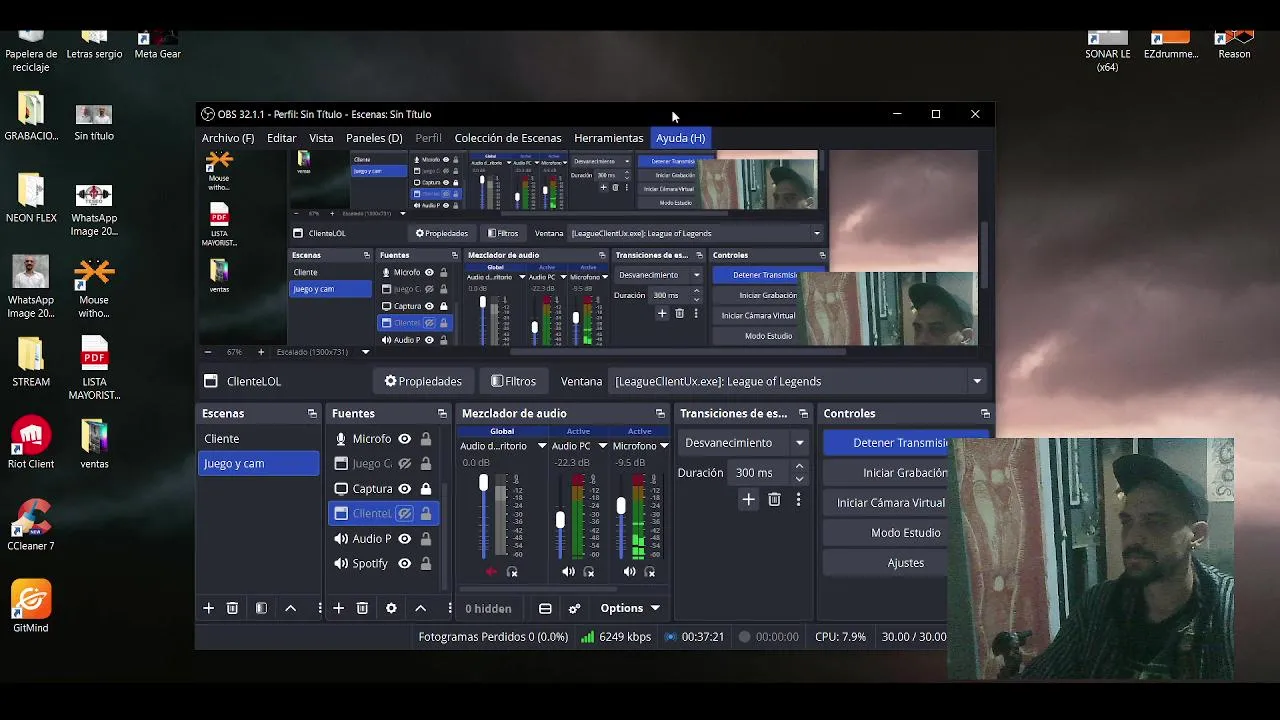Open the Ayuda (H) menu
This screenshot has width=1280, height=720.
pyautogui.click(x=681, y=138)
